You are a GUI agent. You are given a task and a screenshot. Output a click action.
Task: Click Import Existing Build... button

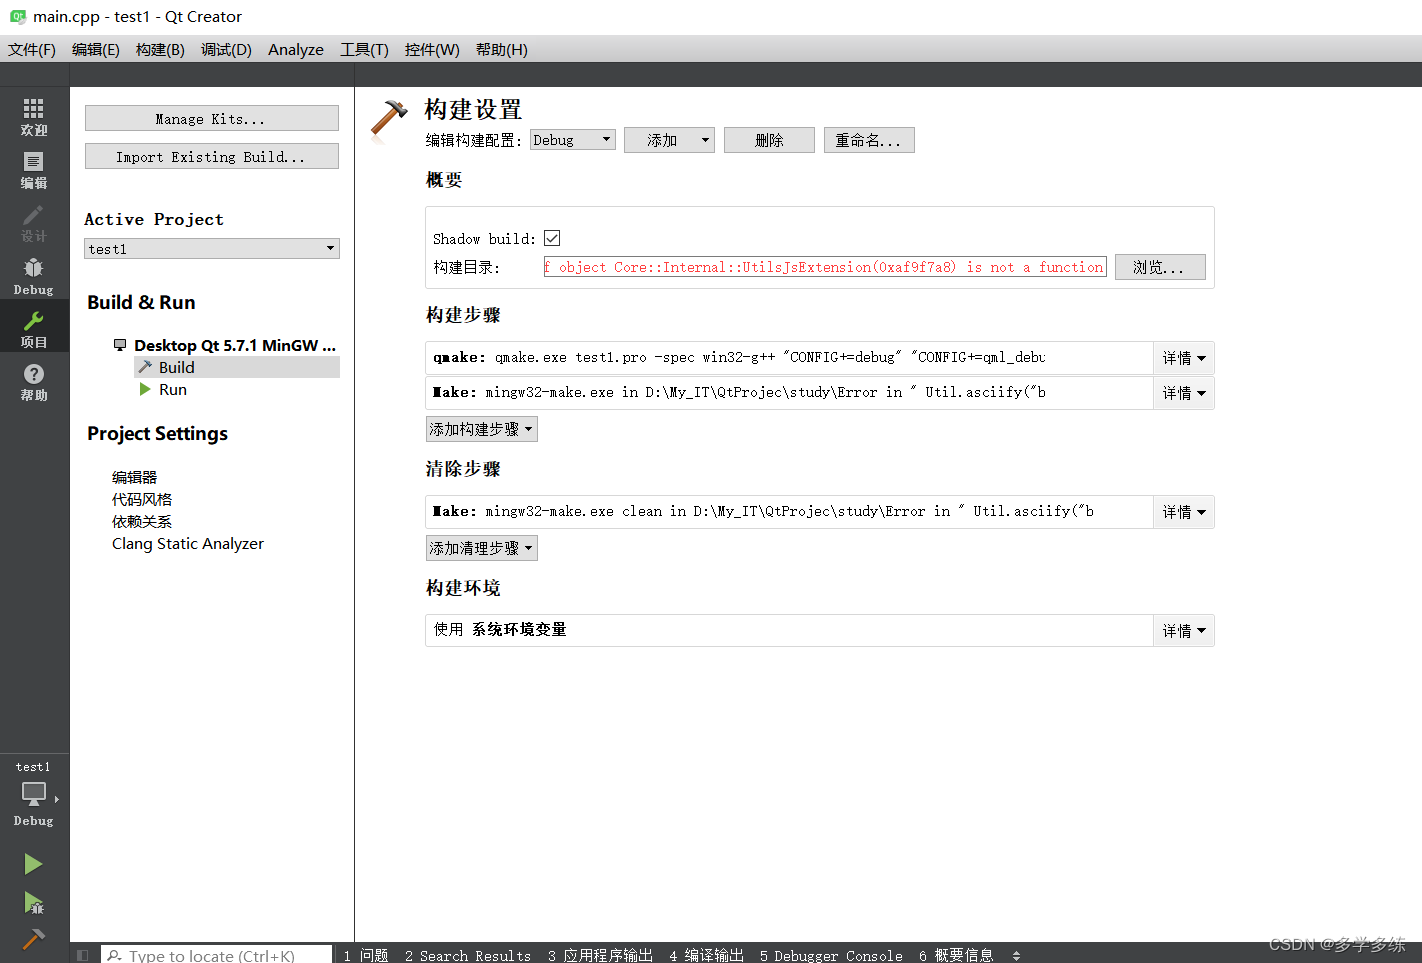(212, 156)
